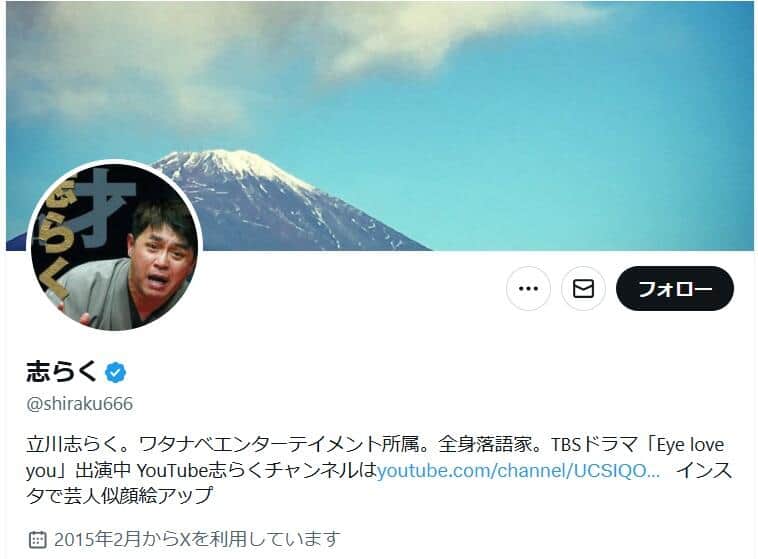
Task: Open the circular profile avatar photo
Action: (x=114, y=247)
